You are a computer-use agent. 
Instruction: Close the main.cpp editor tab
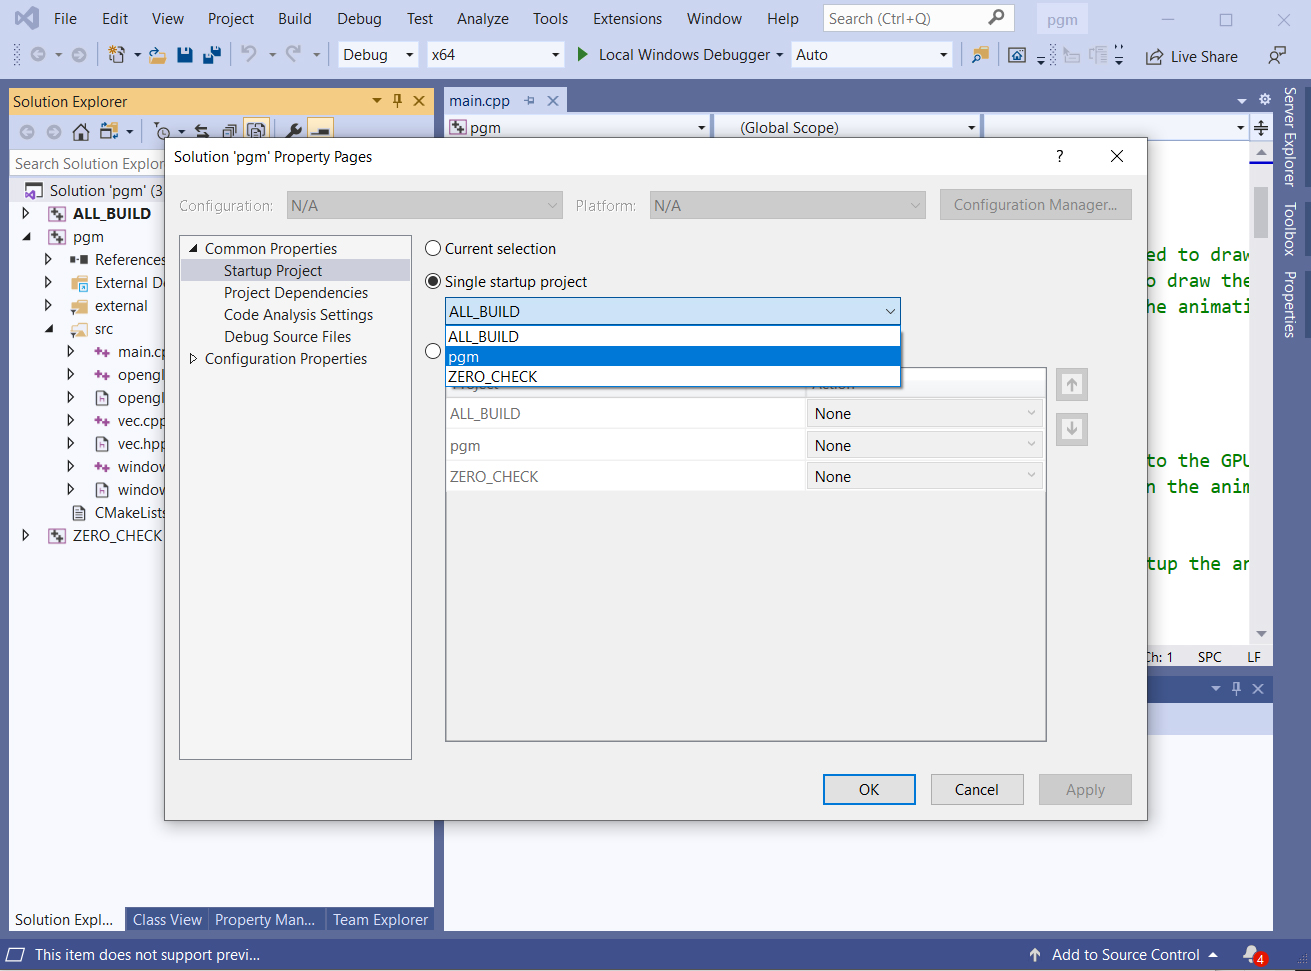pyautogui.click(x=553, y=101)
